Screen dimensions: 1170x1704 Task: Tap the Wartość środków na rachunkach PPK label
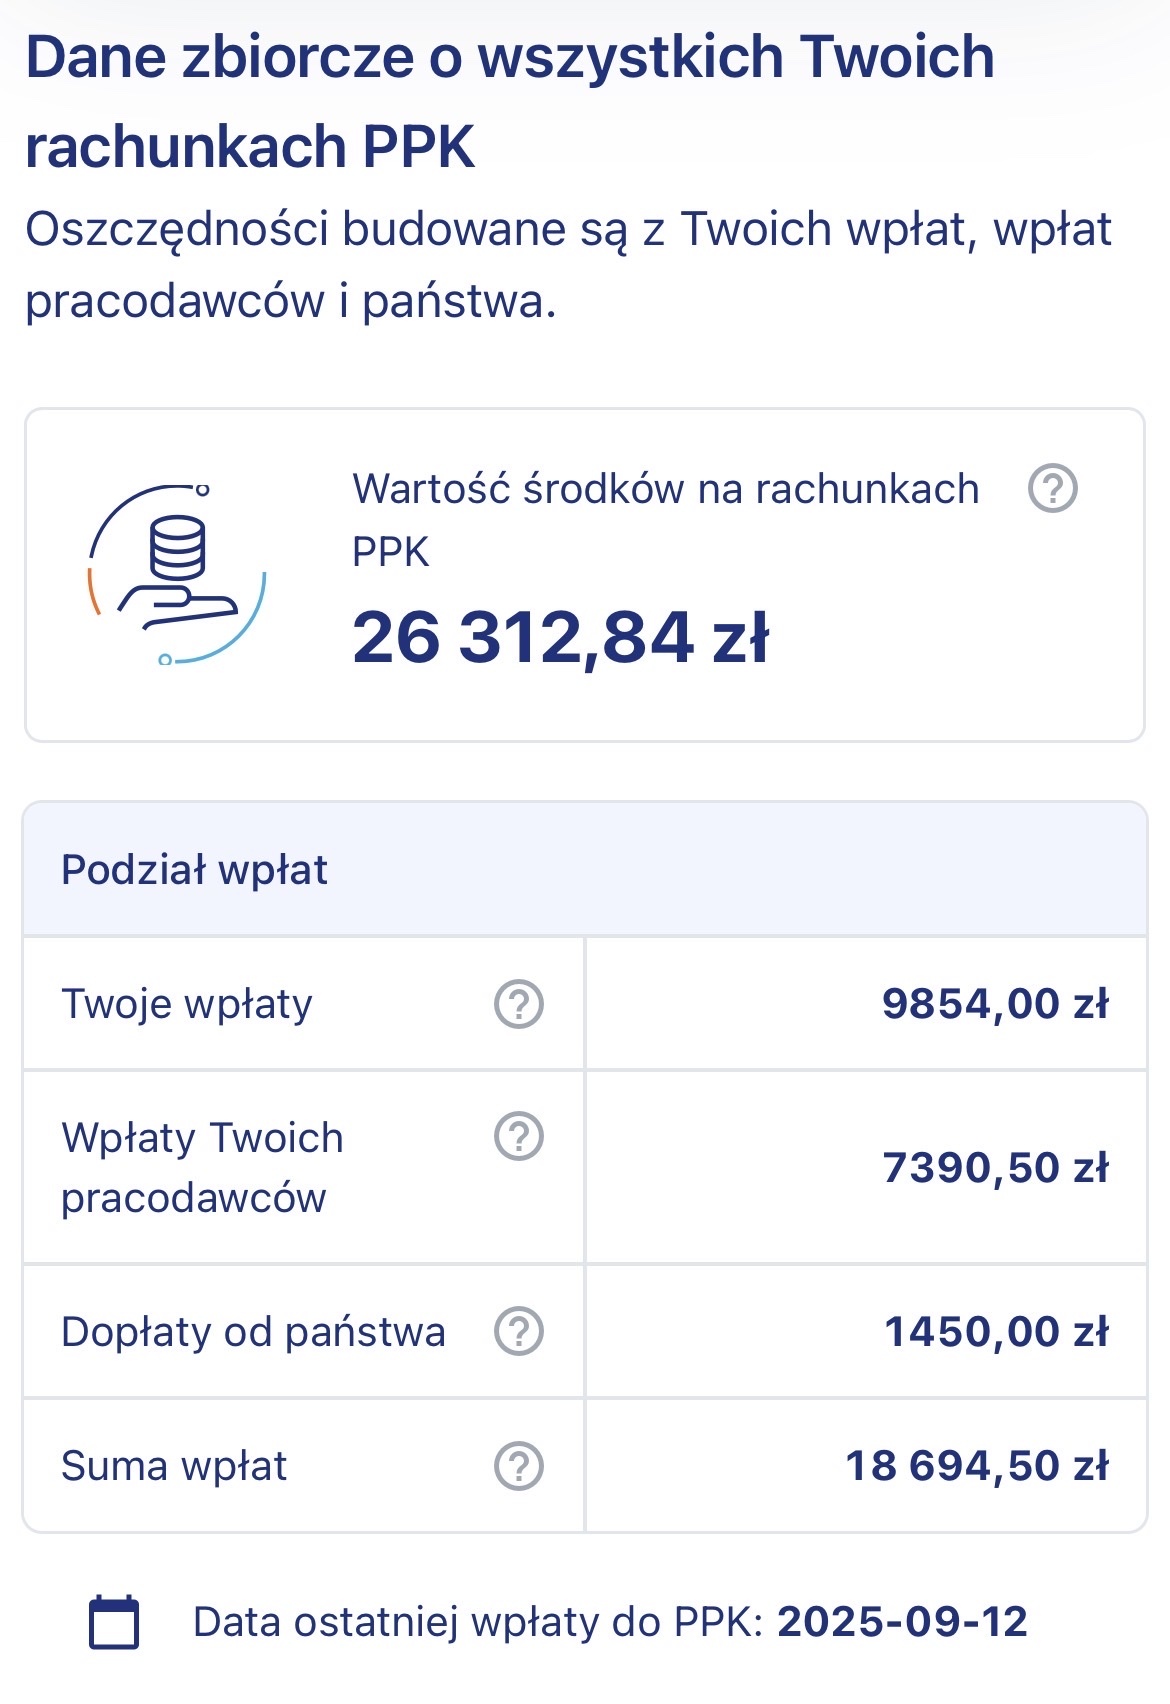click(x=665, y=519)
